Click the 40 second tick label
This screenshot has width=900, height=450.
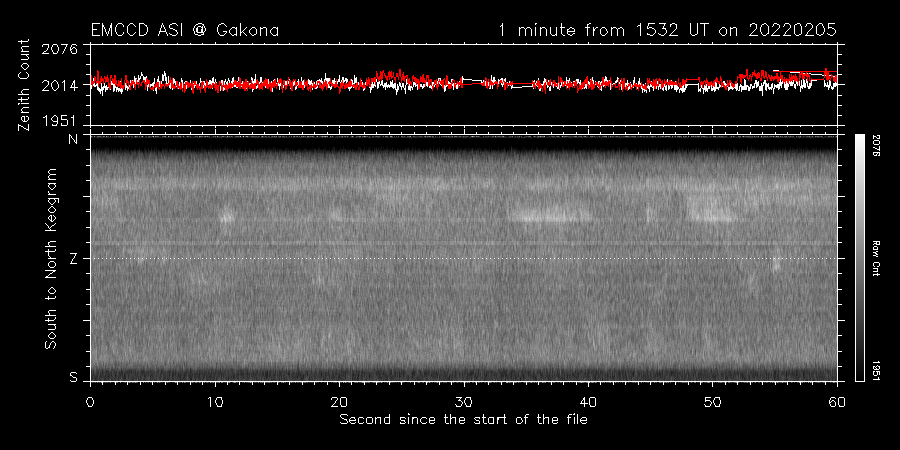[x=588, y=401]
